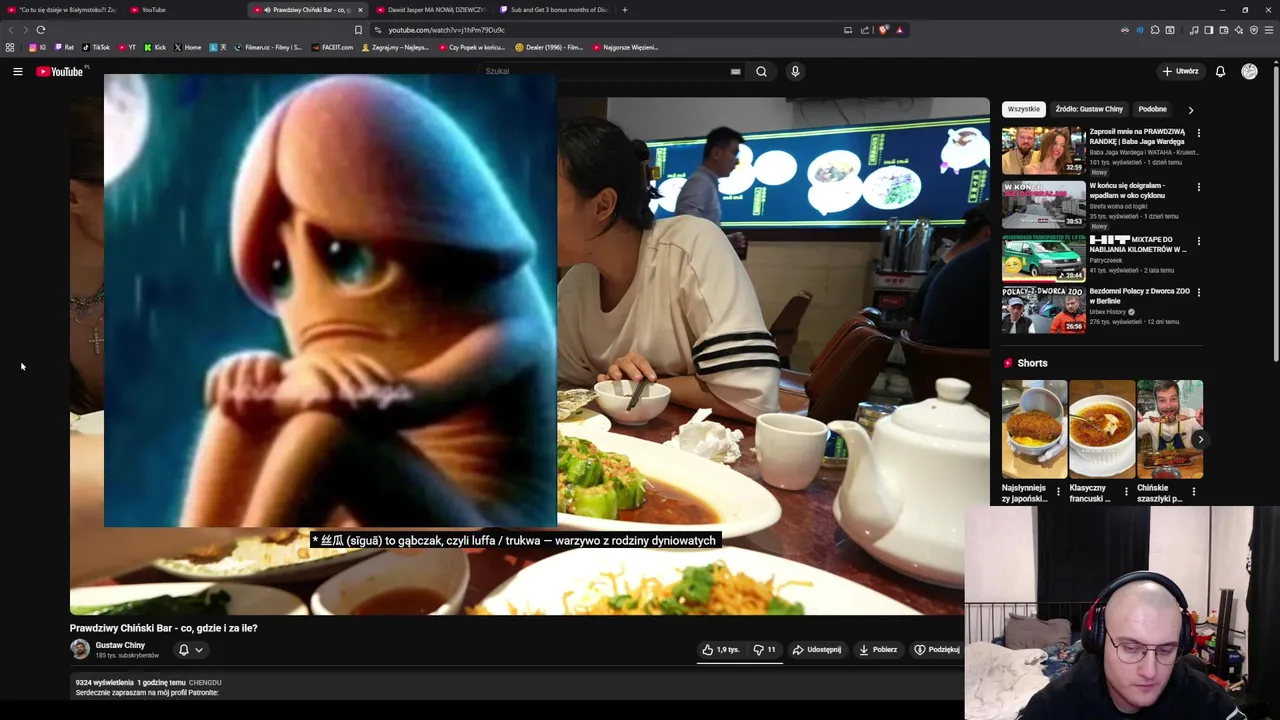1280x720 pixels.
Task: Open the on-screen keyboard icon in search box
Action: (735, 71)
